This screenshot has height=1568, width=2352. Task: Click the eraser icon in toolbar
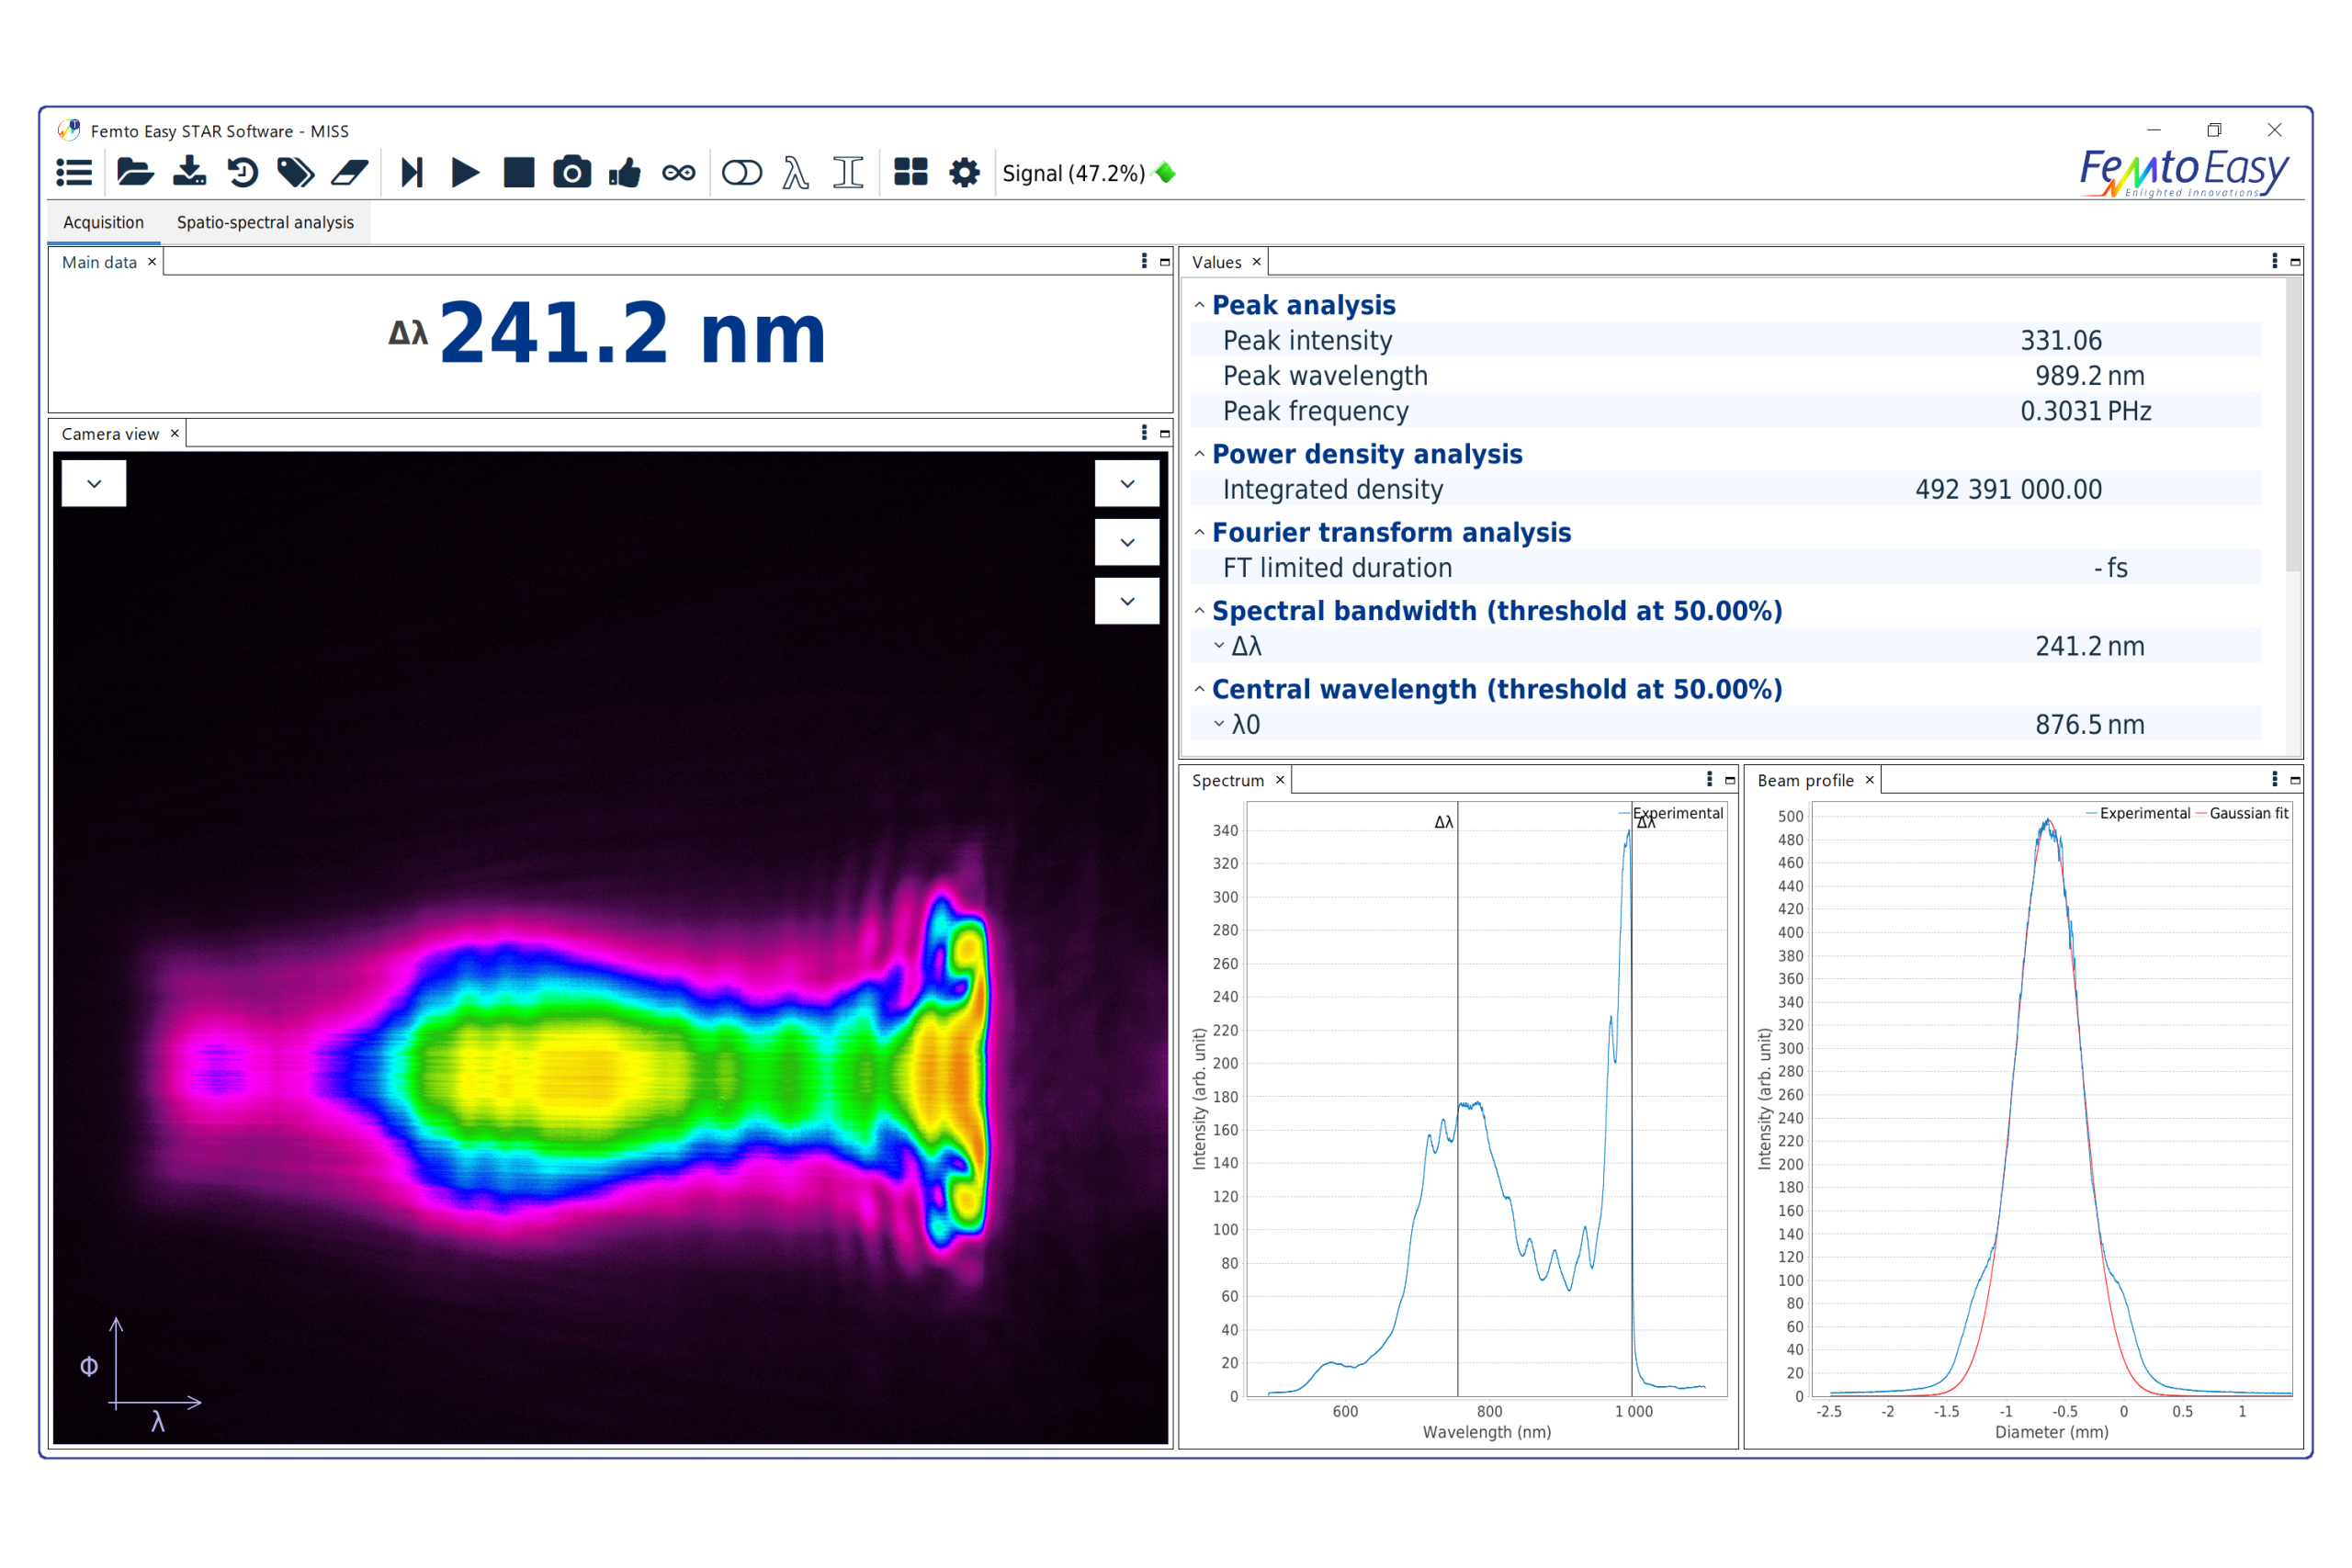(x=349, y=173)
